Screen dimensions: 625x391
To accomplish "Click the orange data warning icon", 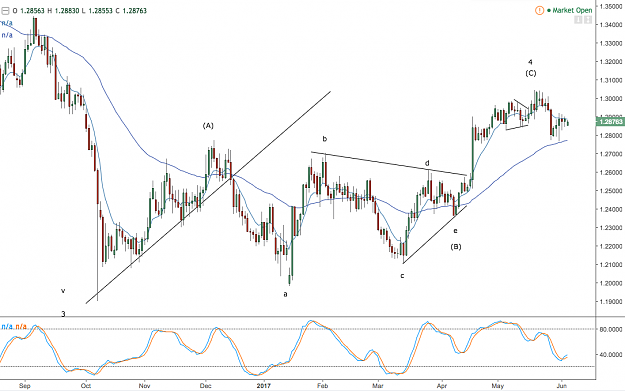I will pos(539,10).
